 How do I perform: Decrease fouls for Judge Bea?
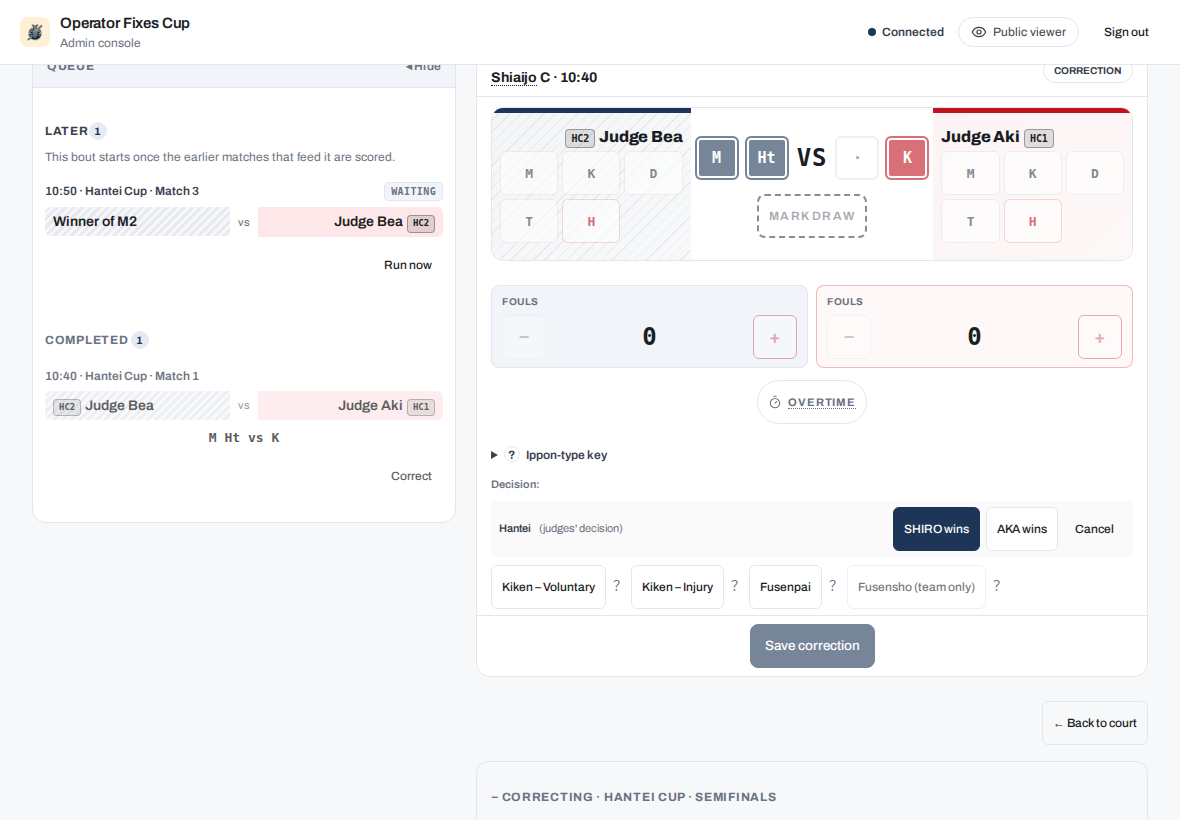524,337
